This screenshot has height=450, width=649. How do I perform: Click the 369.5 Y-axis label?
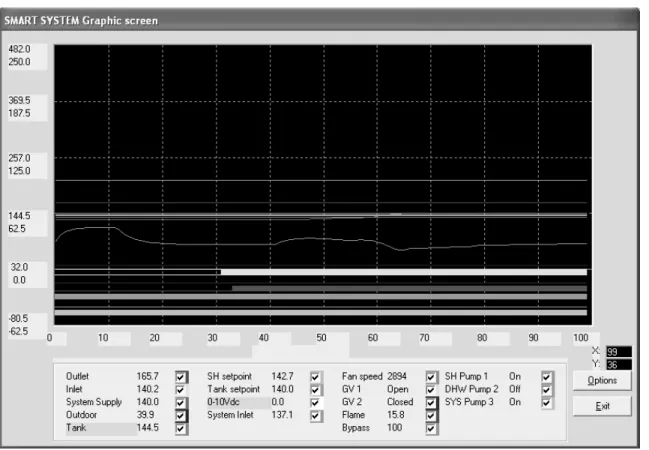tap(19, 101)
